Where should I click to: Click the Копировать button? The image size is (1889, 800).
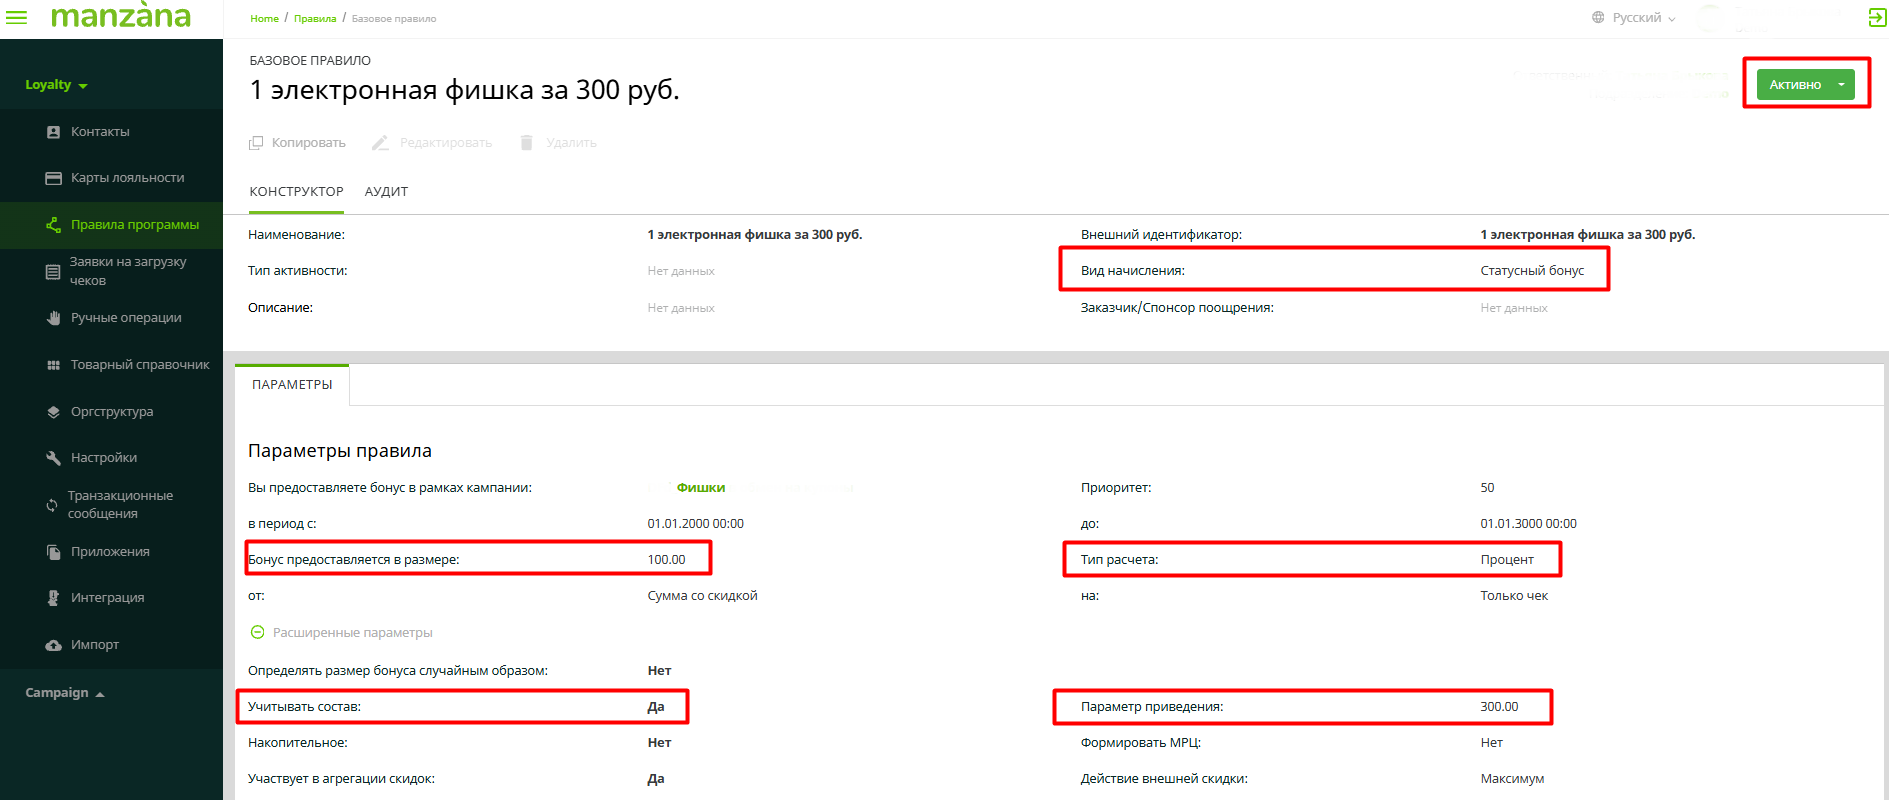(x=298, y=143)
